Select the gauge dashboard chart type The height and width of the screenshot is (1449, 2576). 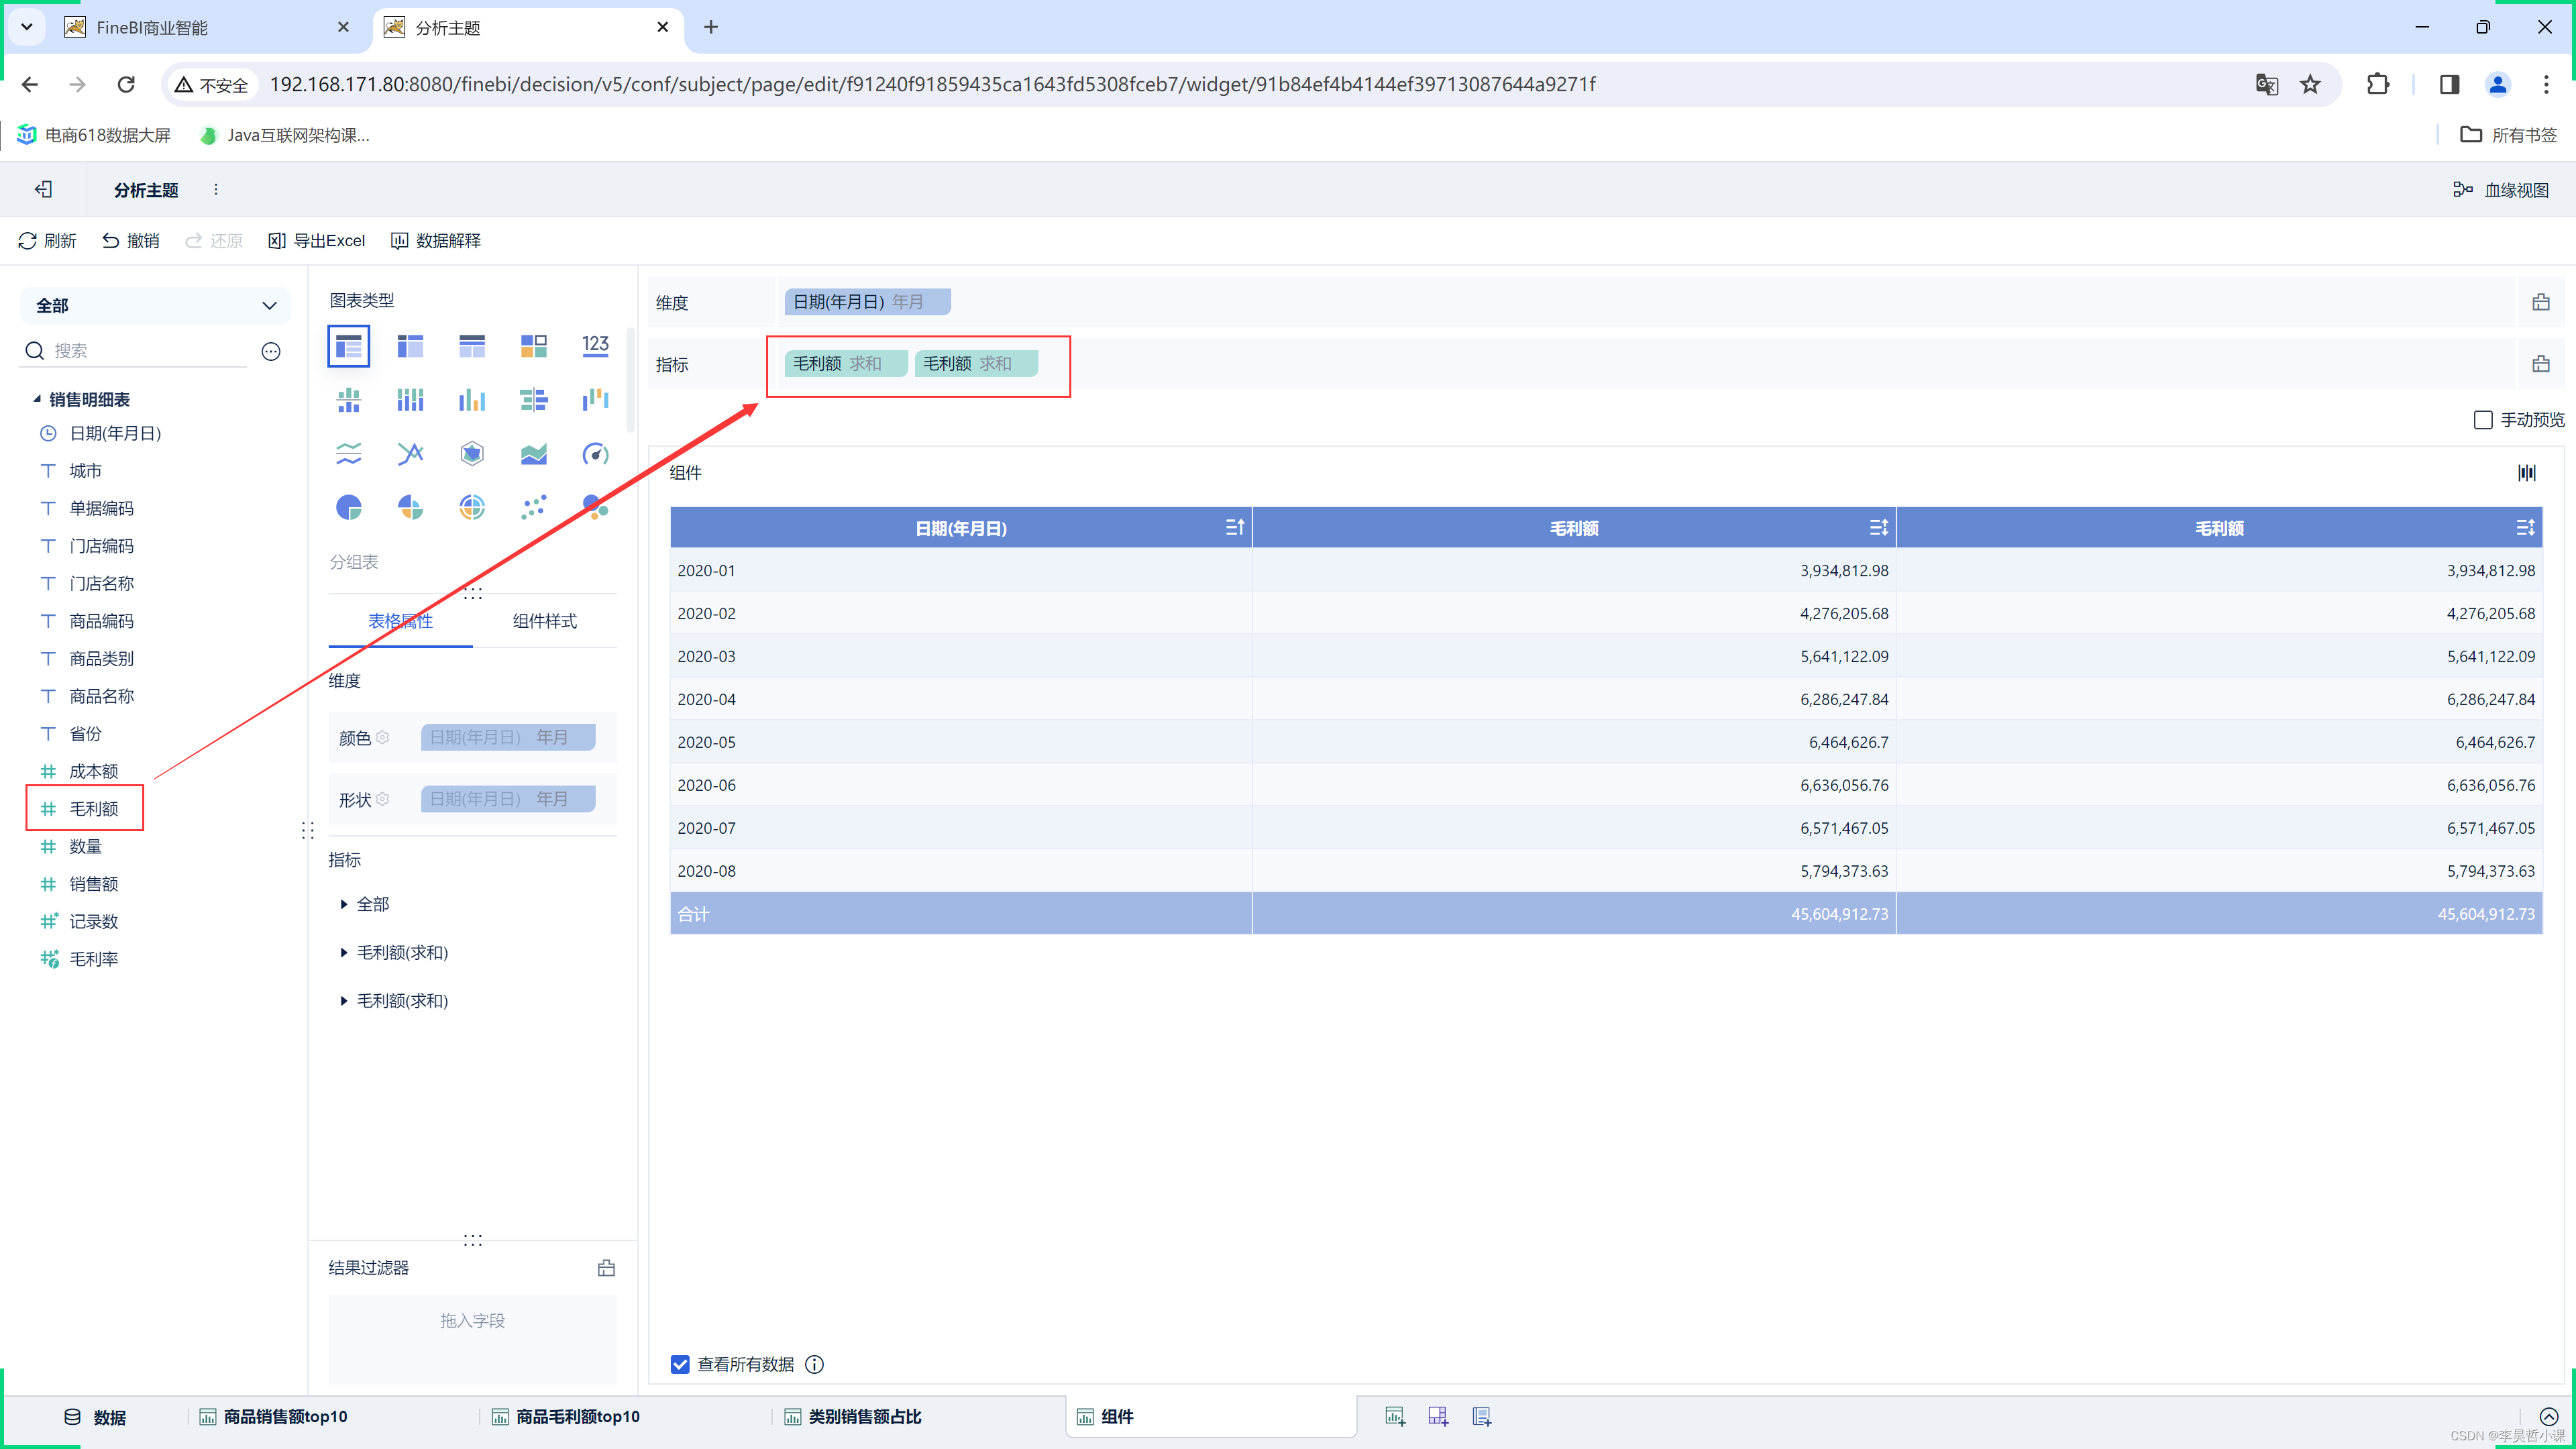596,454
